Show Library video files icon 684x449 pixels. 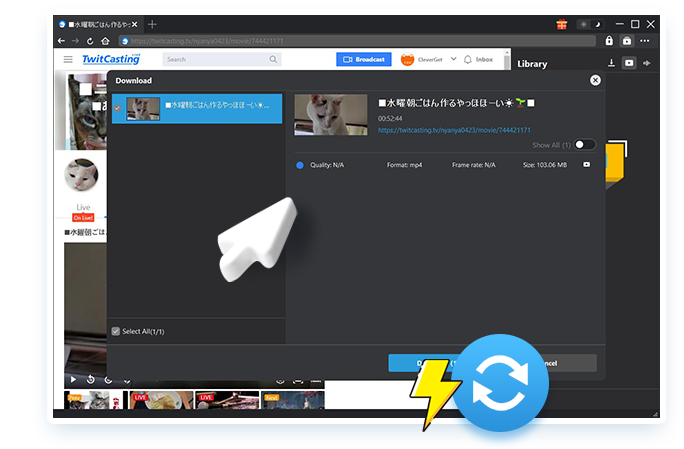[629, 63]
